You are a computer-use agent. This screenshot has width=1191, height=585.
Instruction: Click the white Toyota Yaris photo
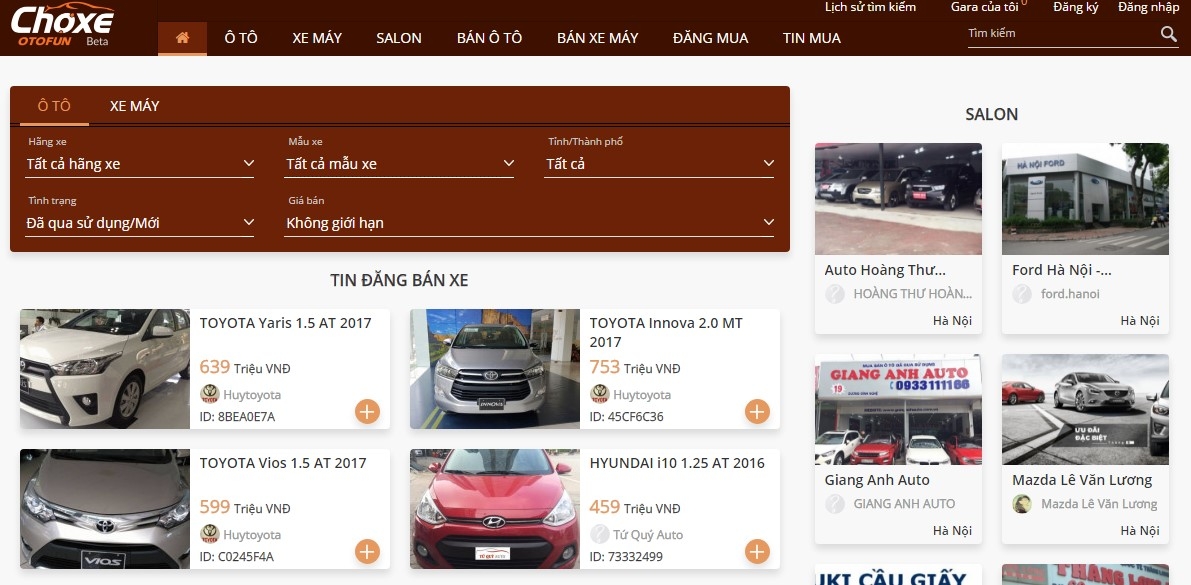(105, 368)
